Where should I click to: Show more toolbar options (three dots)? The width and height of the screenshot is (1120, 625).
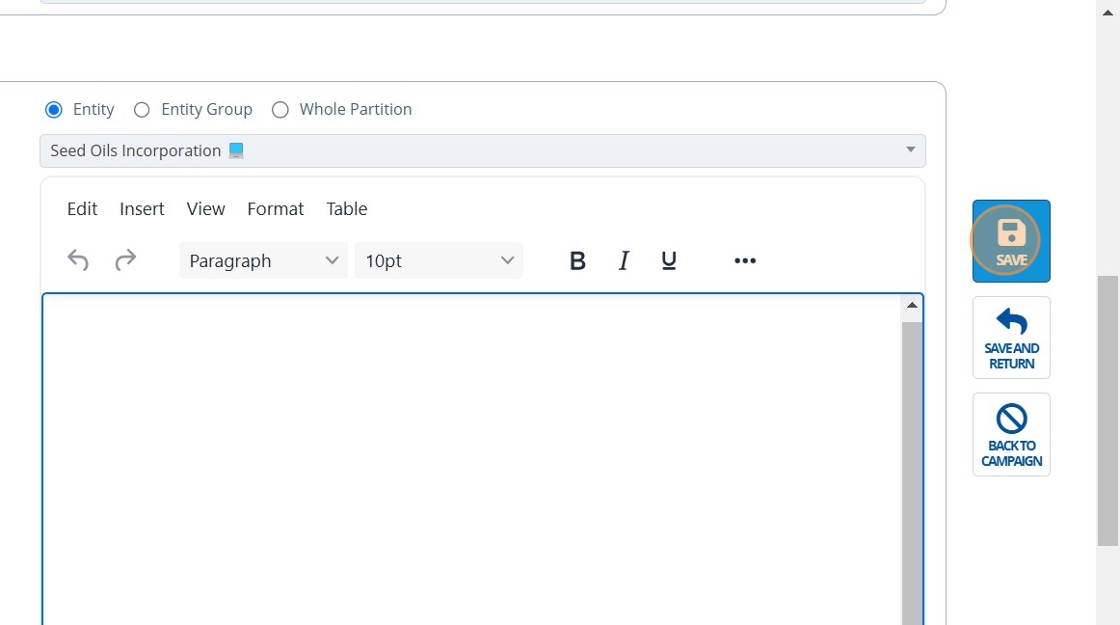click(745, 261)
